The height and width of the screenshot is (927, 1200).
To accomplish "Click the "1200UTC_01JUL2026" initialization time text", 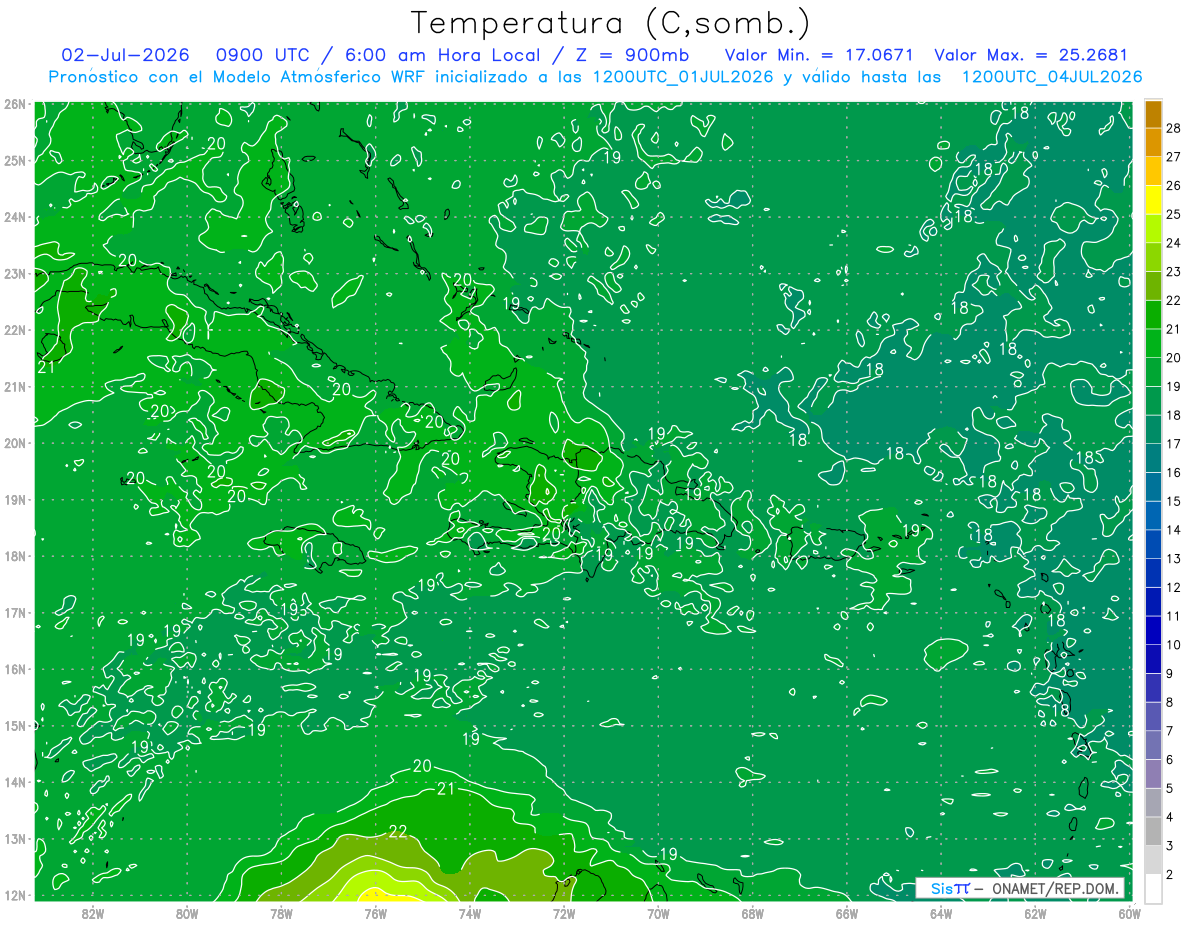I will click(683, 76).
